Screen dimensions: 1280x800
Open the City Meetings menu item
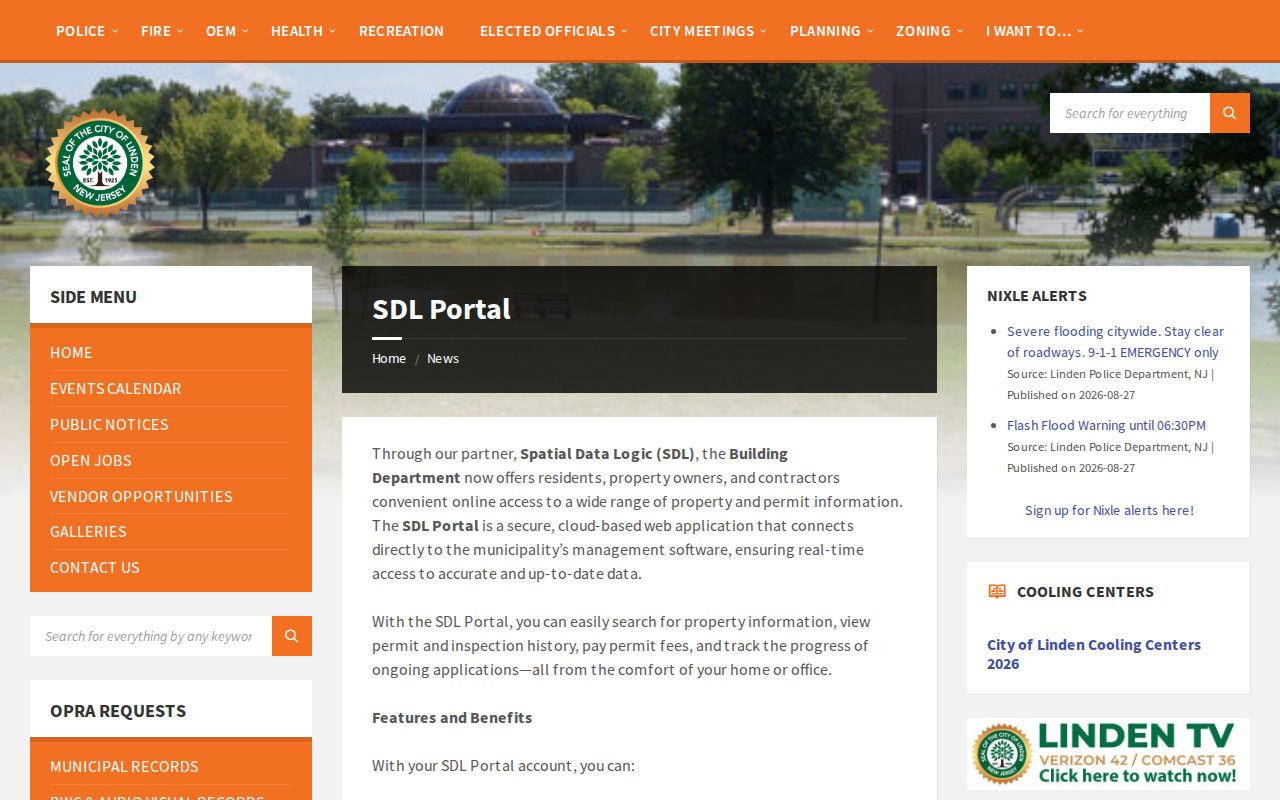tap(702, 31)
